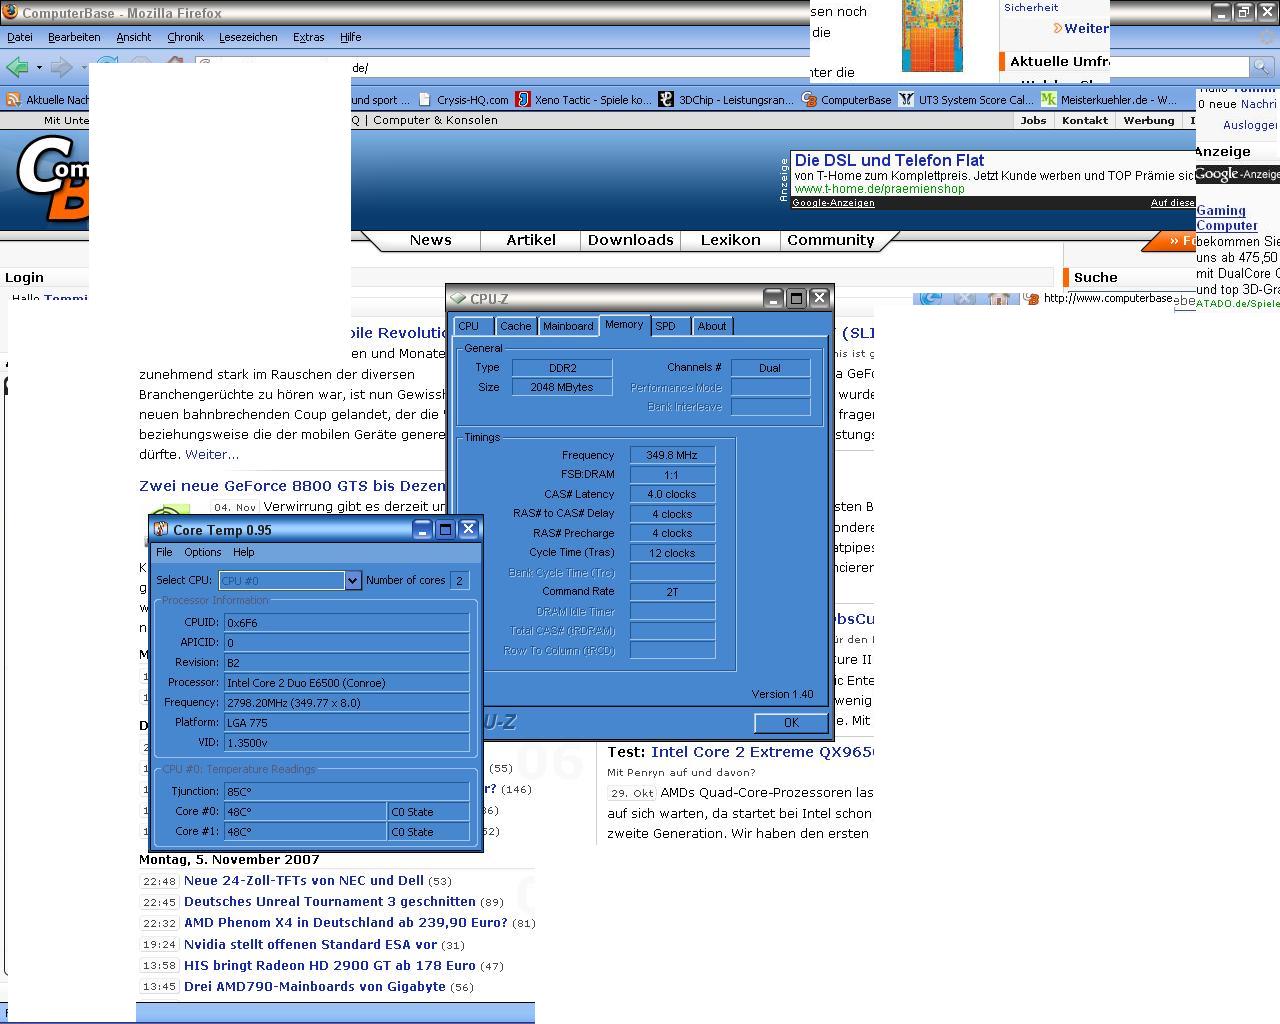This screenshot has height=1024, width=1280.
Task: Open the back history dropdown arrow
Action: click(x=39, y=68)
